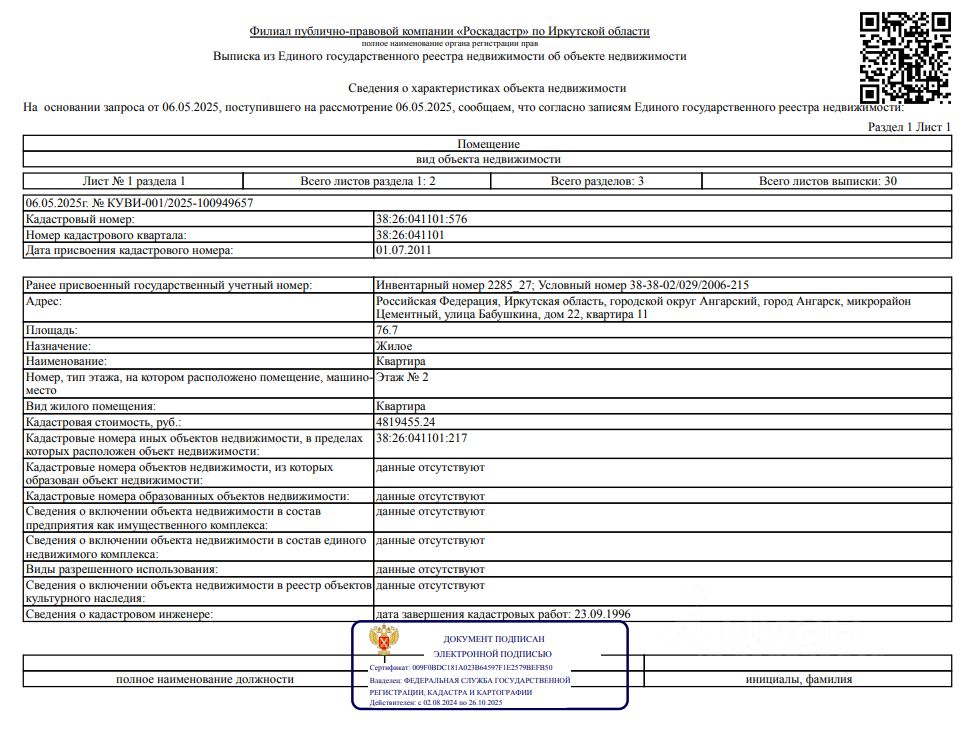Click the ДОКУМЕНТ ПОДПИСАН stamp title
Screen dimensions: 974x734
[x=494, y=639]
